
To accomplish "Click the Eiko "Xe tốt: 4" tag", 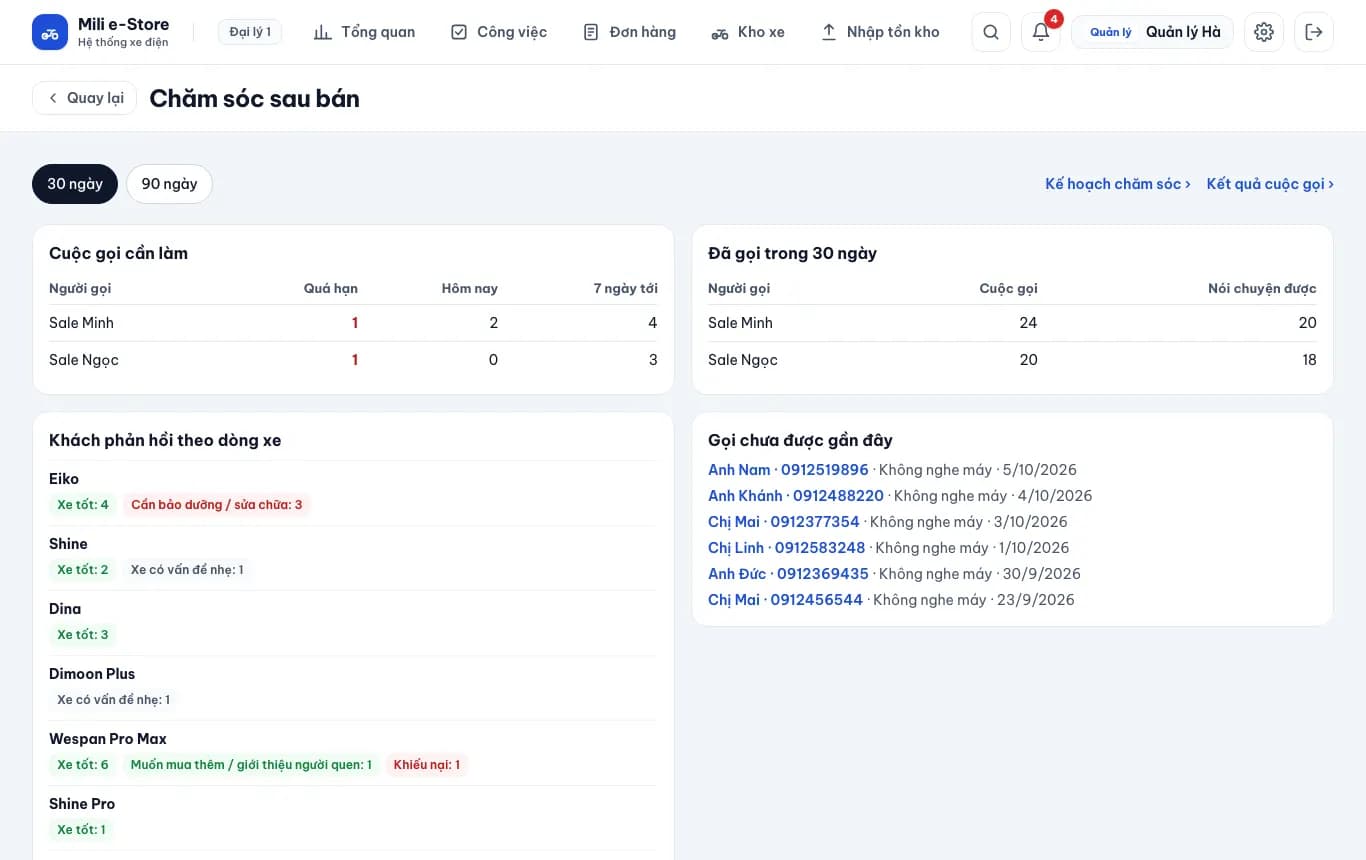I will coord(83,505).
